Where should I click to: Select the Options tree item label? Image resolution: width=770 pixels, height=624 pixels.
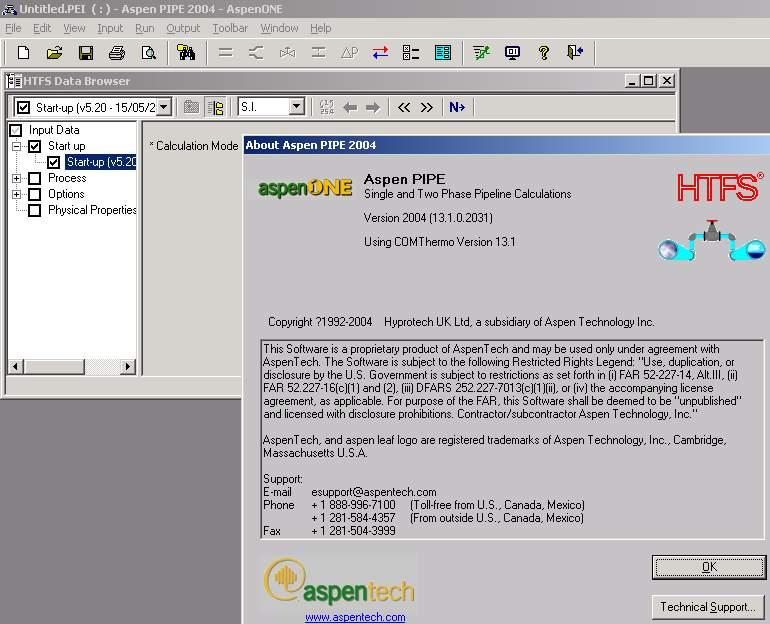tap(66, 194)
